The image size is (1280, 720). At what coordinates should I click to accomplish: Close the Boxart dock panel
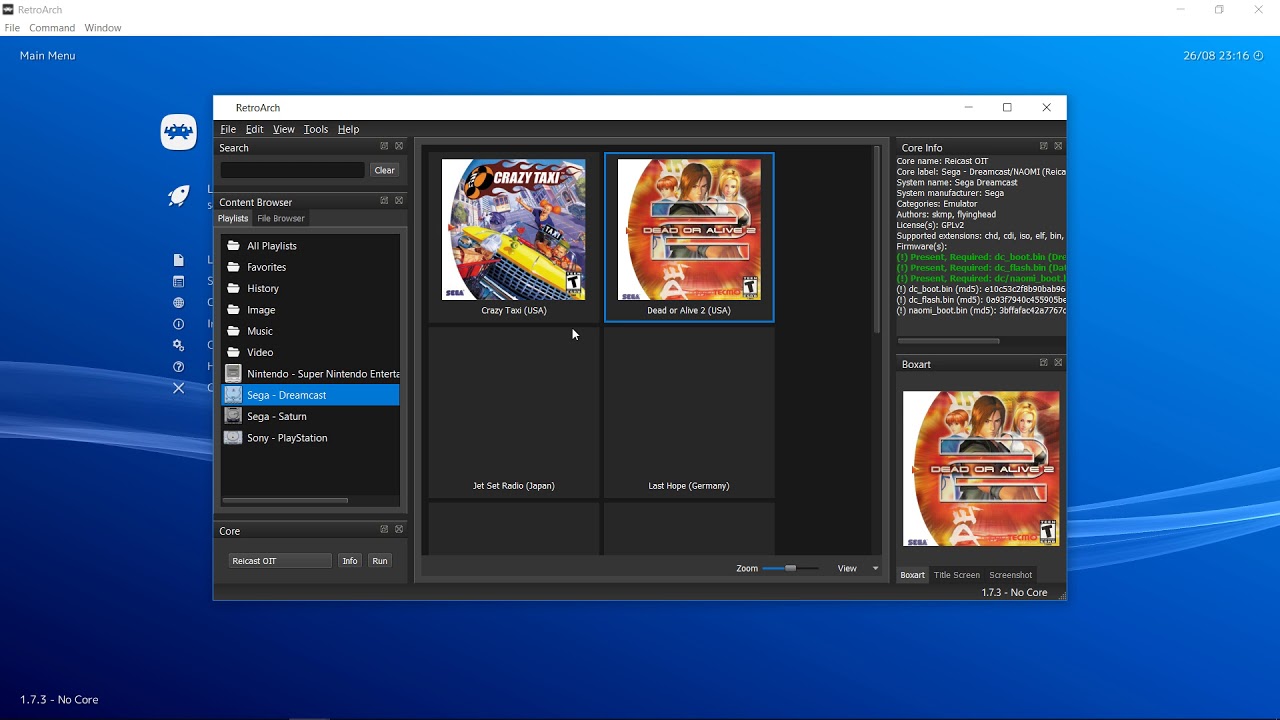(x=1059, y=363)
